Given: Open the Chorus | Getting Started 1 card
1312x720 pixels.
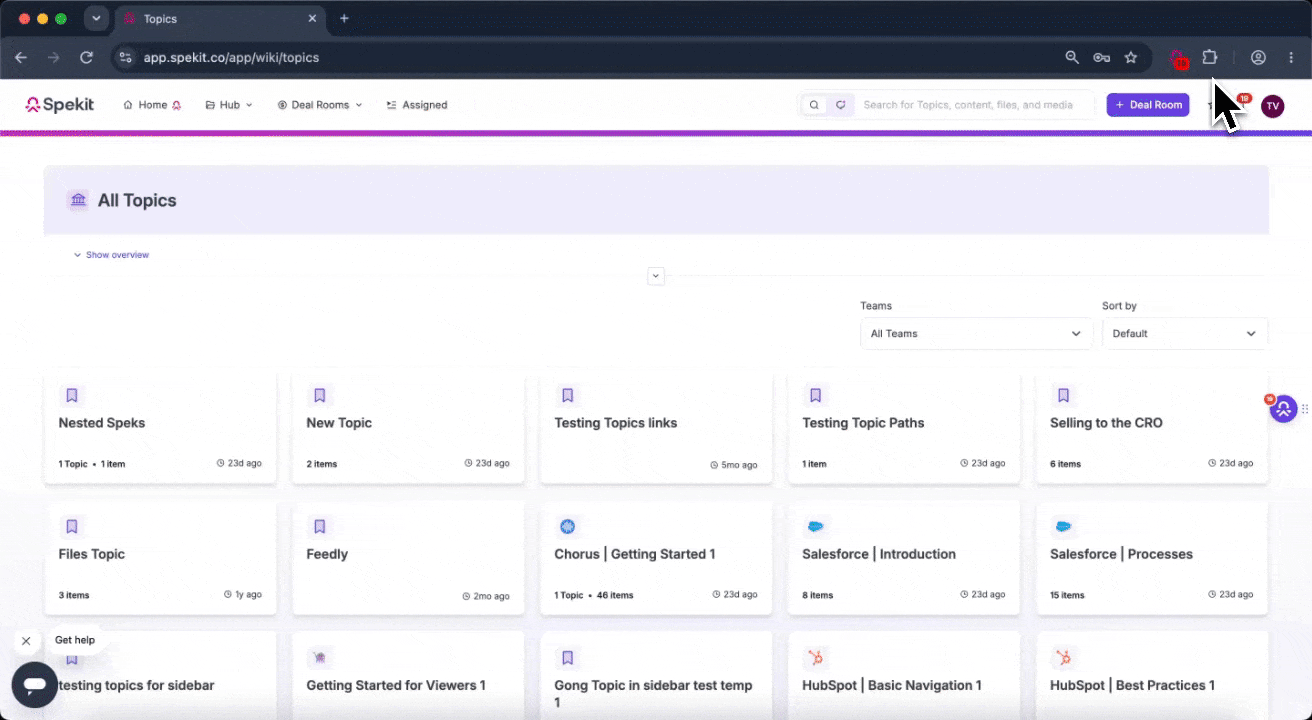Looking at the screenshot, I should pos(656,558).
